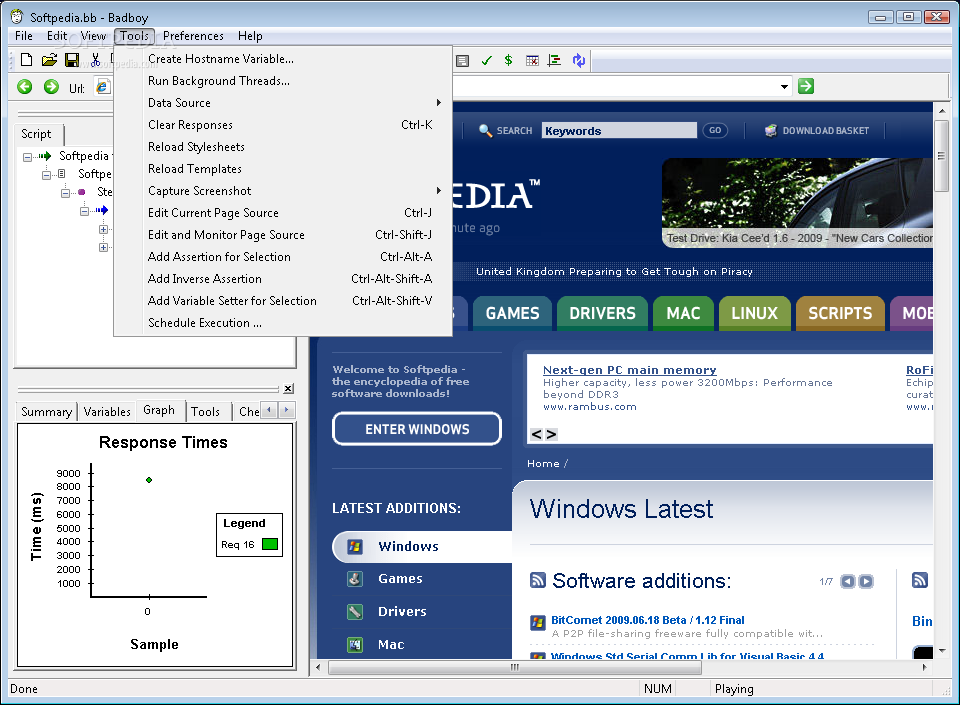Switch to the Variables tab

107,412
